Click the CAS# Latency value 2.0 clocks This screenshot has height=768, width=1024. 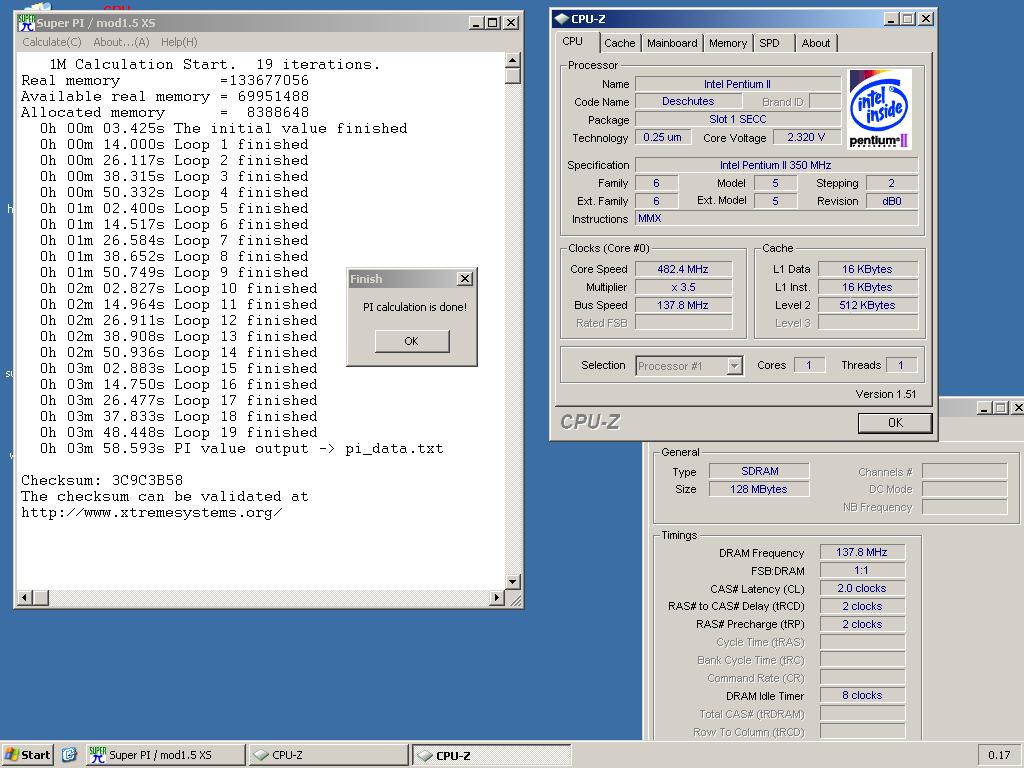[862, 588]
